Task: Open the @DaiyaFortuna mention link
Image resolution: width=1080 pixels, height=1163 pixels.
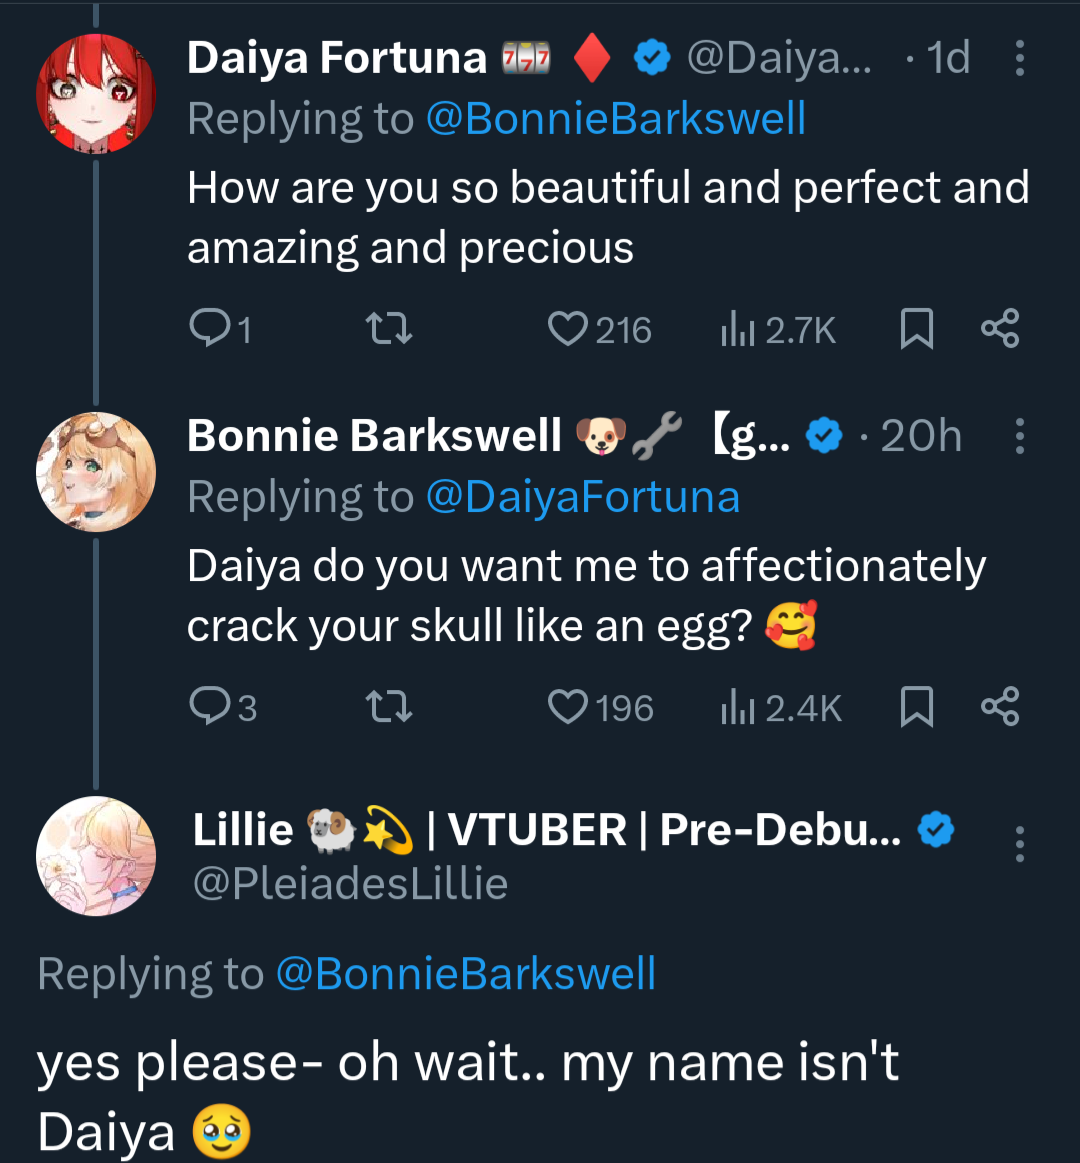Action: click(582, 497)
